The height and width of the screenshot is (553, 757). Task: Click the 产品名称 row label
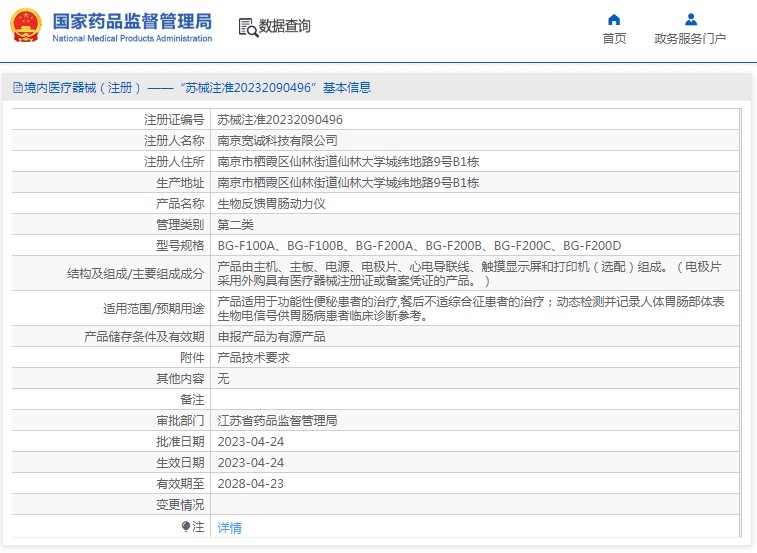[x=180, y=203]
